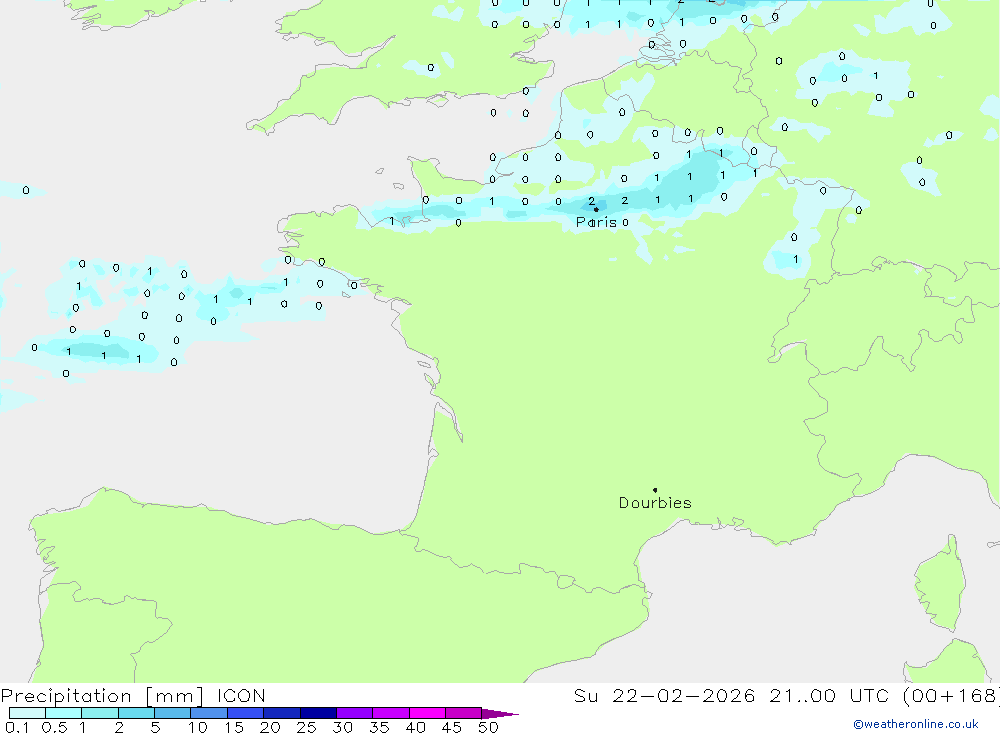Select the Dourbies location dot marker
This screenshot has width=1000, height=733.
tap(655, 490)
